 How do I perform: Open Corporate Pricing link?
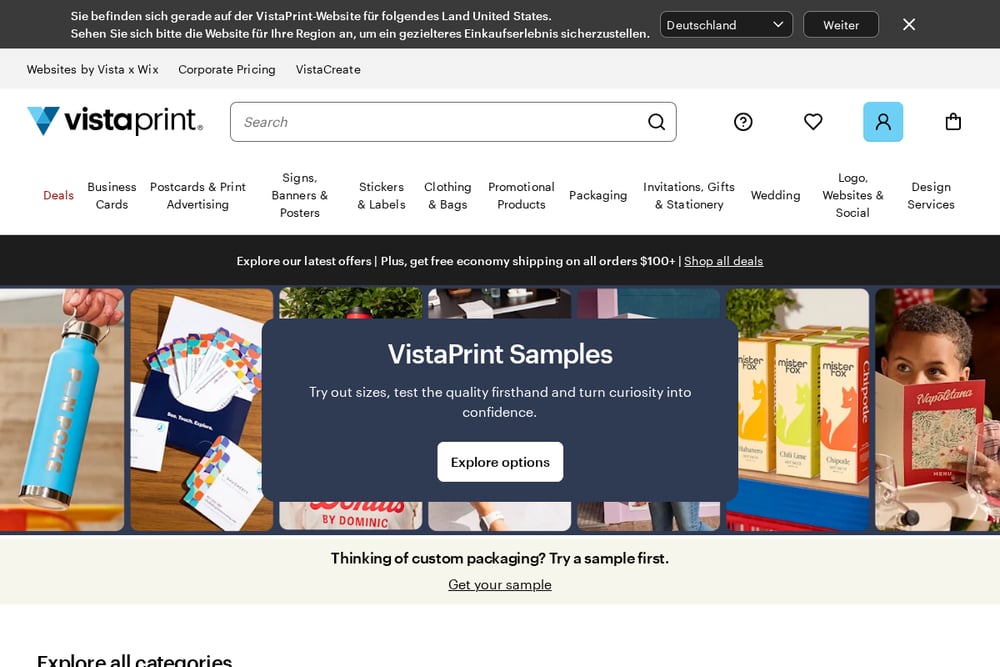[227, 70]
